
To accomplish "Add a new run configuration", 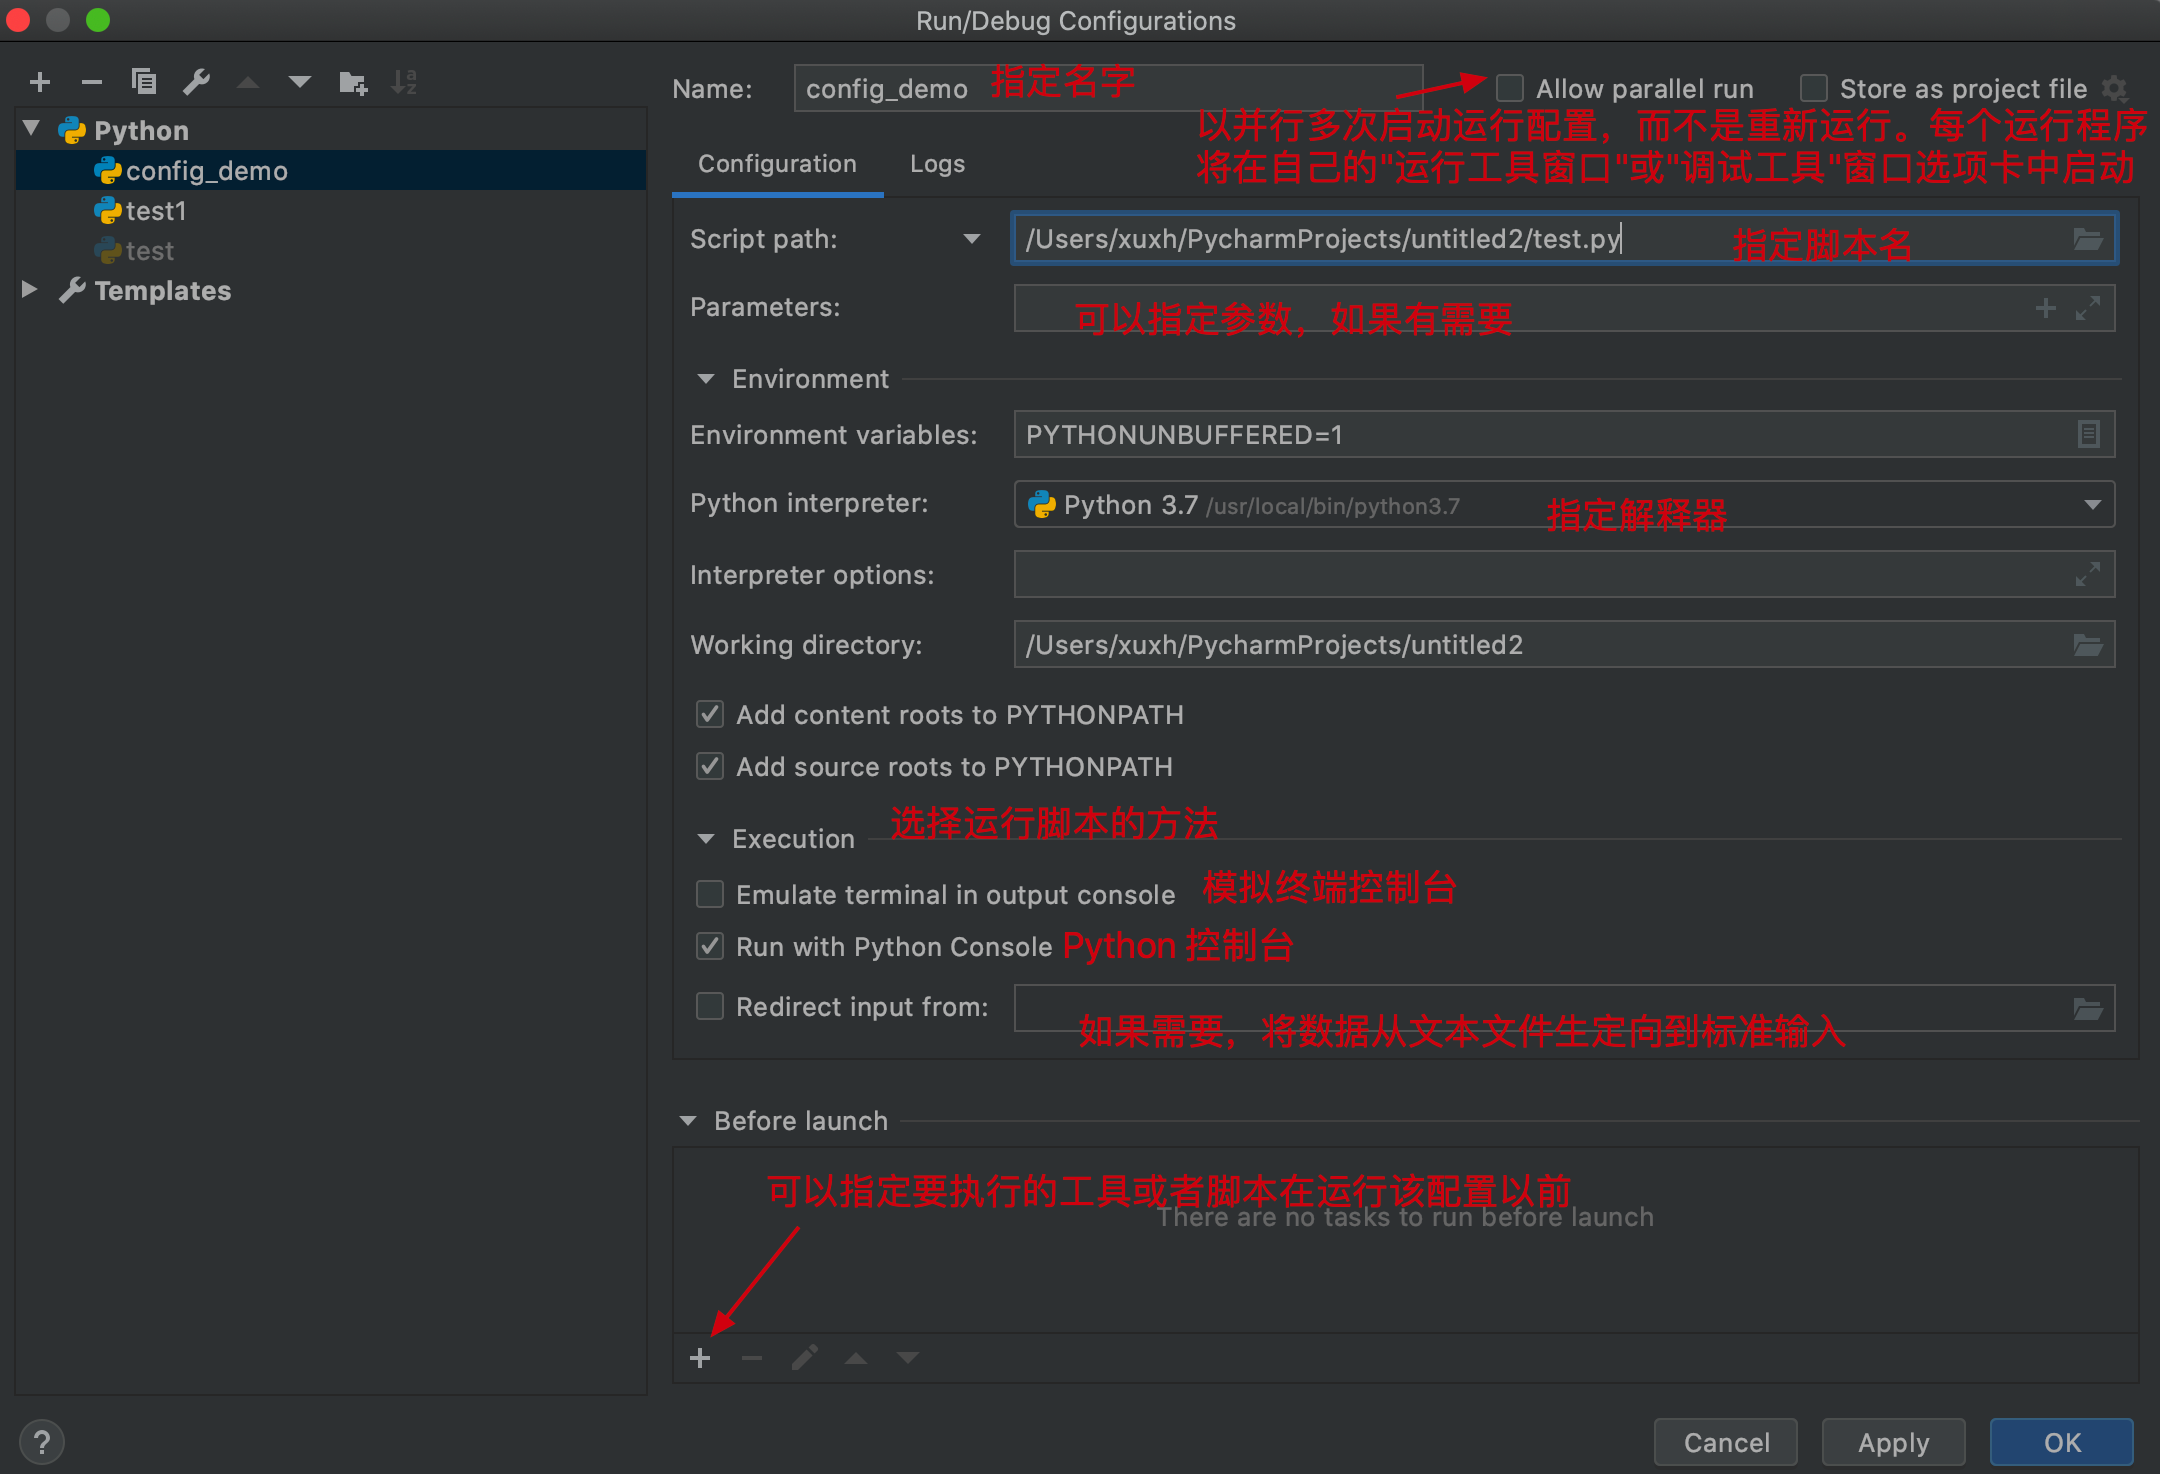I will pos(40,82).
